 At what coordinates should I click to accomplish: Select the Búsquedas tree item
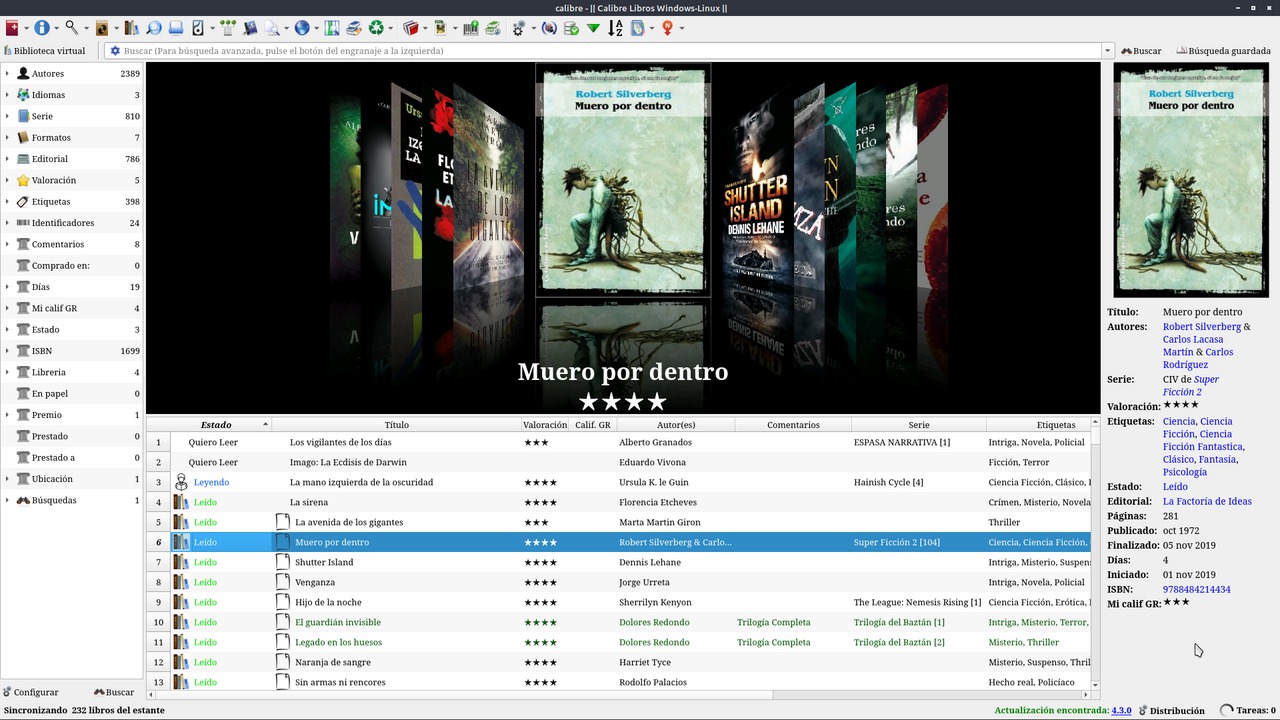72,500
